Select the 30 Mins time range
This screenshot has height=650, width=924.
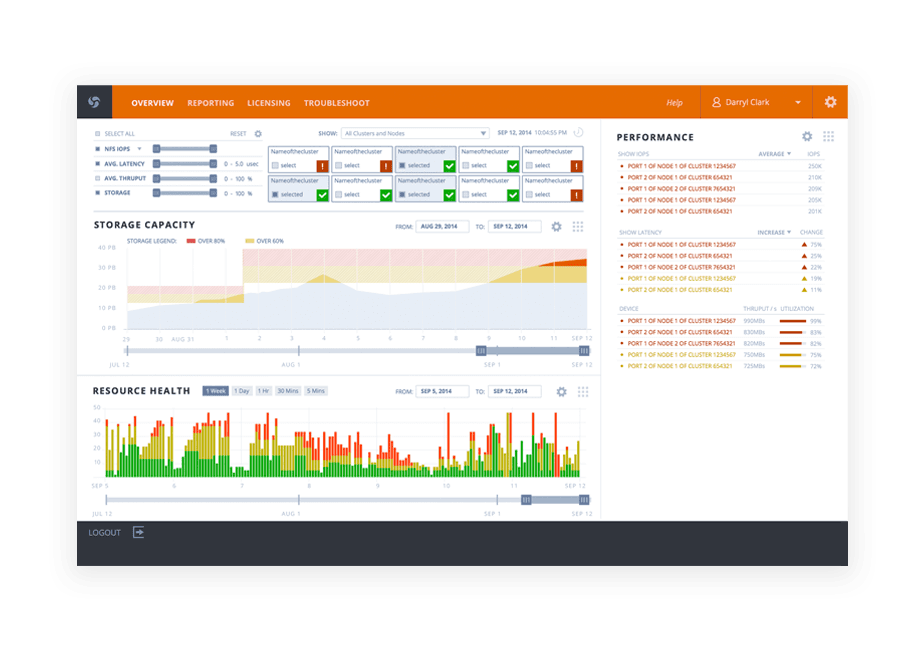(288, 391)
